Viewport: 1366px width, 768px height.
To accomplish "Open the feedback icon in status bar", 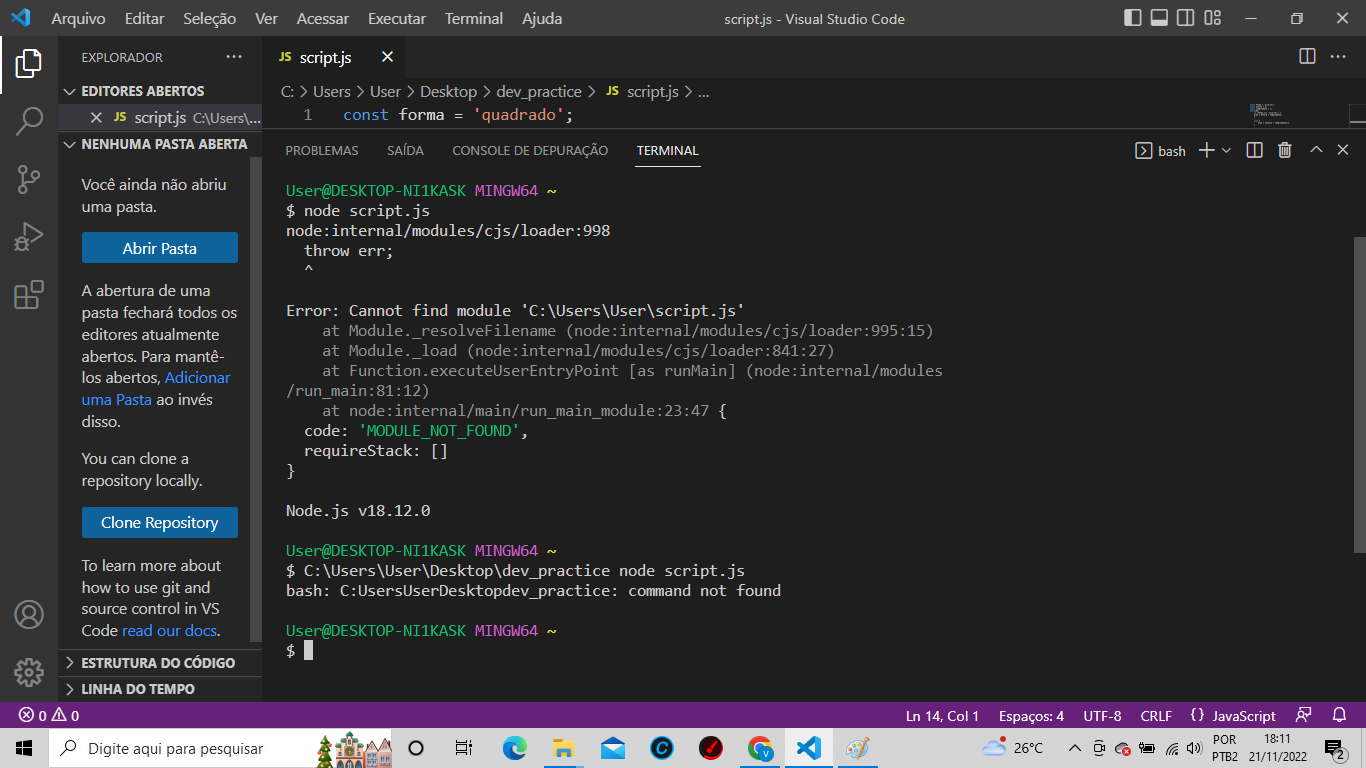I will tap(1303, 716).
